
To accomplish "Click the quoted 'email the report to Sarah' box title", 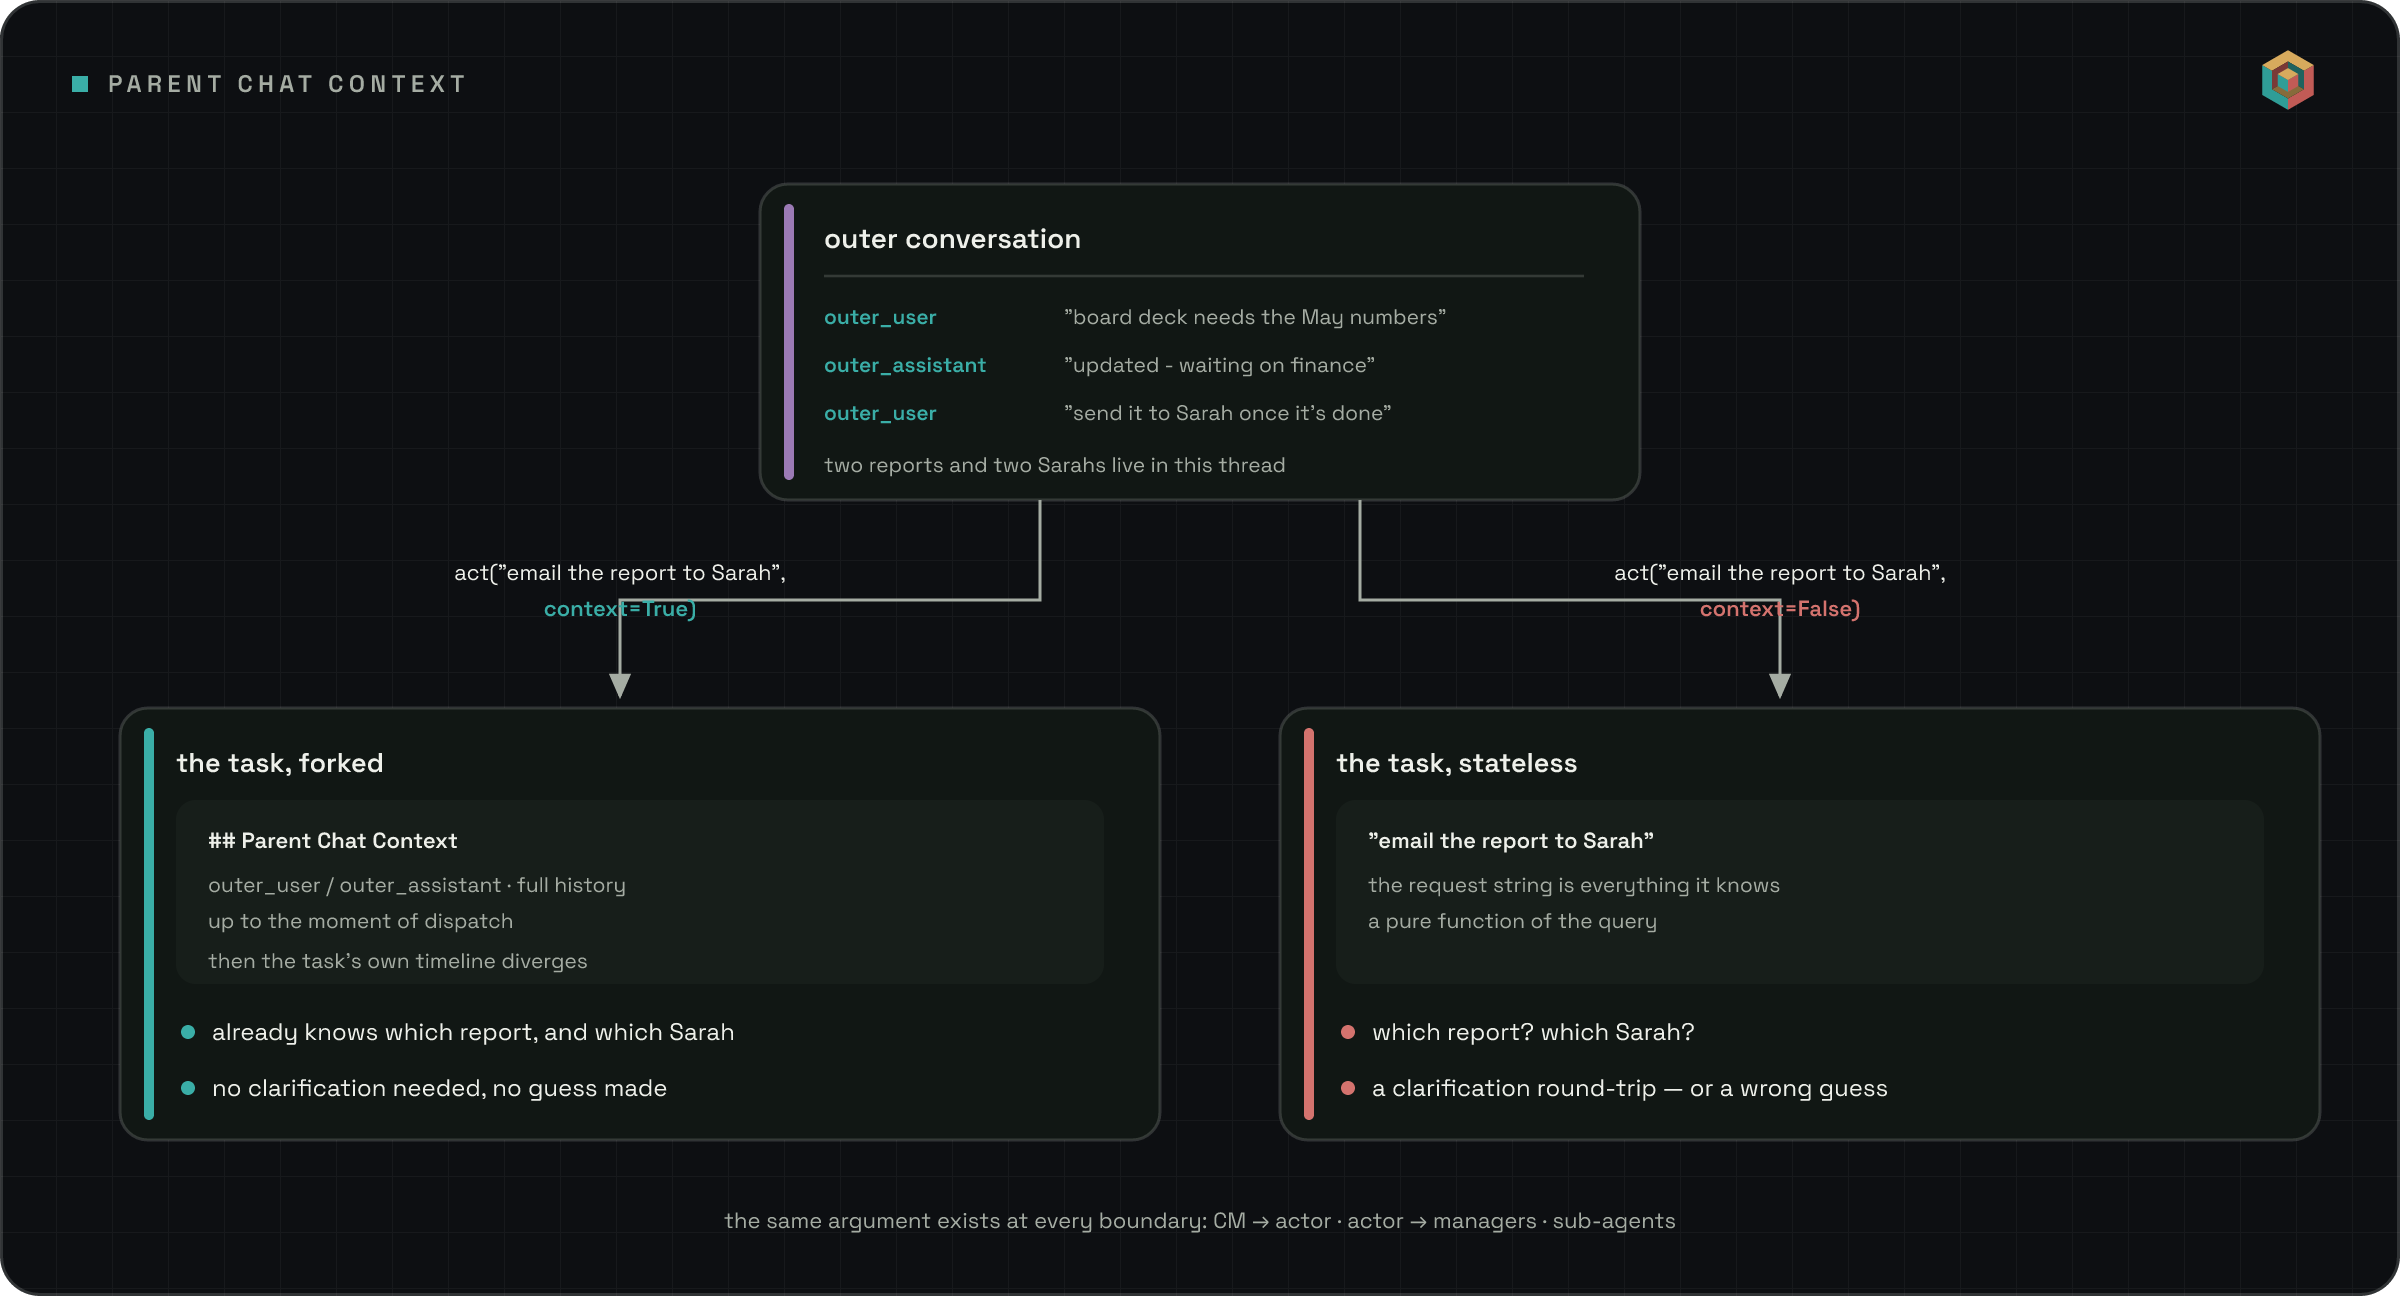I will point(1511,841).
